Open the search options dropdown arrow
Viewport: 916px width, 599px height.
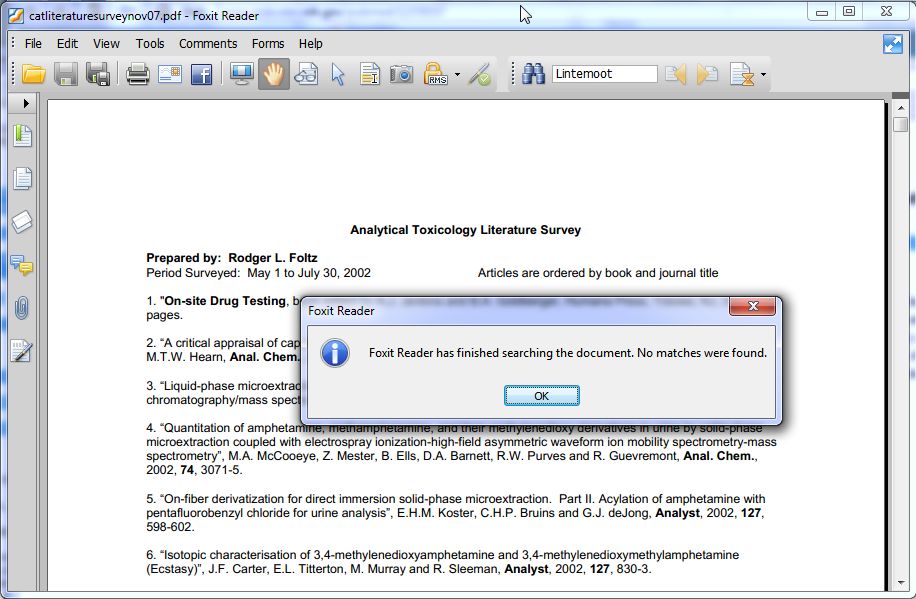pos(763,75)
